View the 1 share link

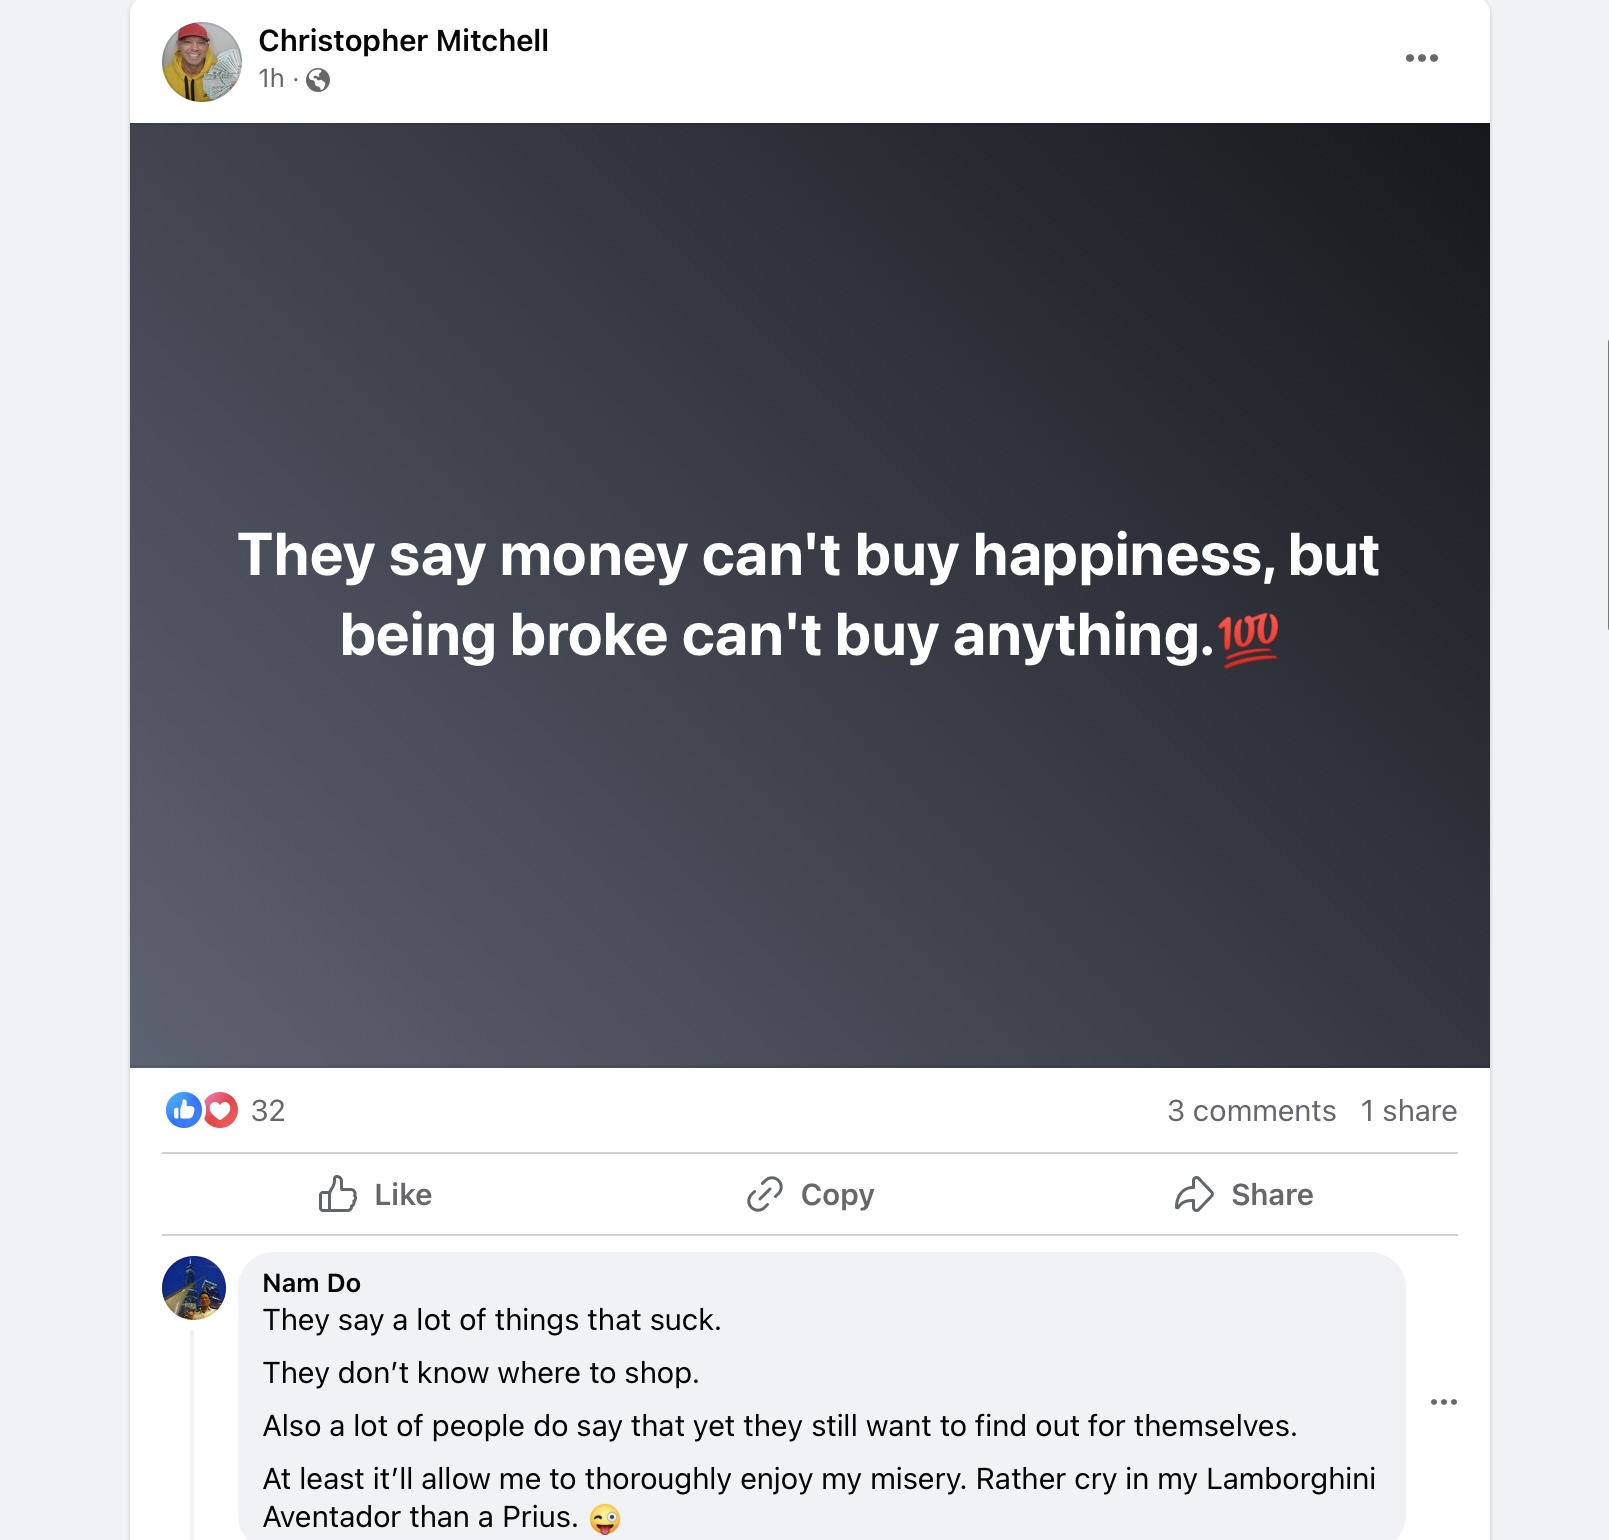click(x=1408, y=1111)
